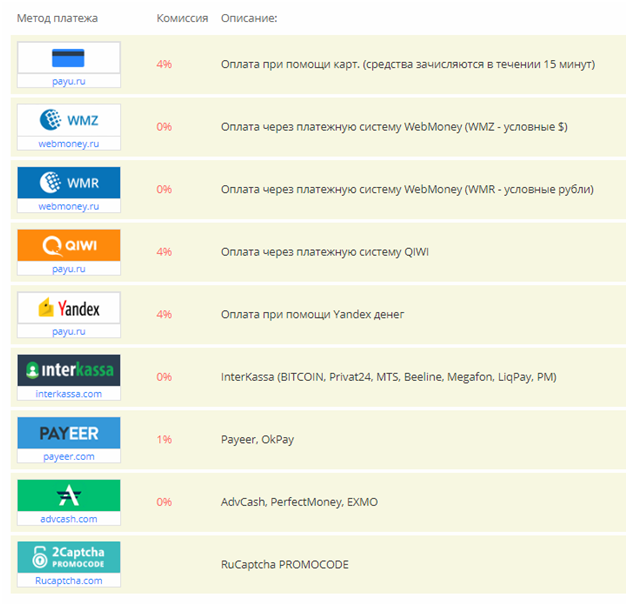Click WMR 'условные рубли' description text
Viewport: 628px width, 606px height.
point(407,189)
